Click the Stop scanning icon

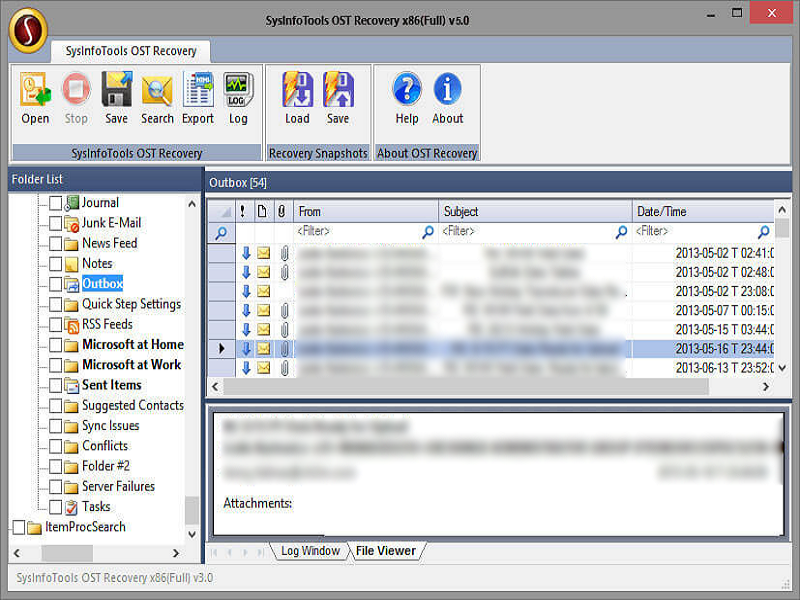tap(75, 97)
